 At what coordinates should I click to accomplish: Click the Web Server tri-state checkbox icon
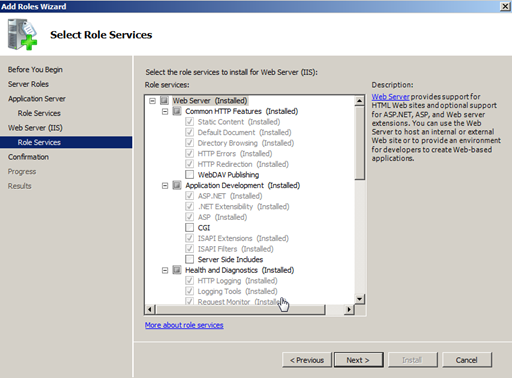tap(165, 101)
